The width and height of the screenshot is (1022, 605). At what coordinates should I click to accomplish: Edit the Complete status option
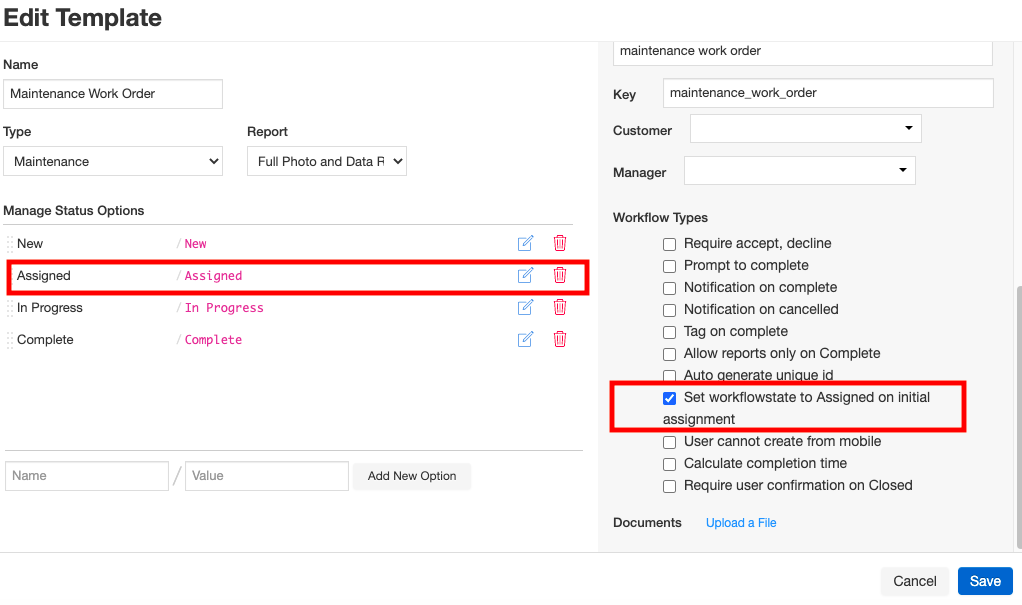(x=525, y=339)
